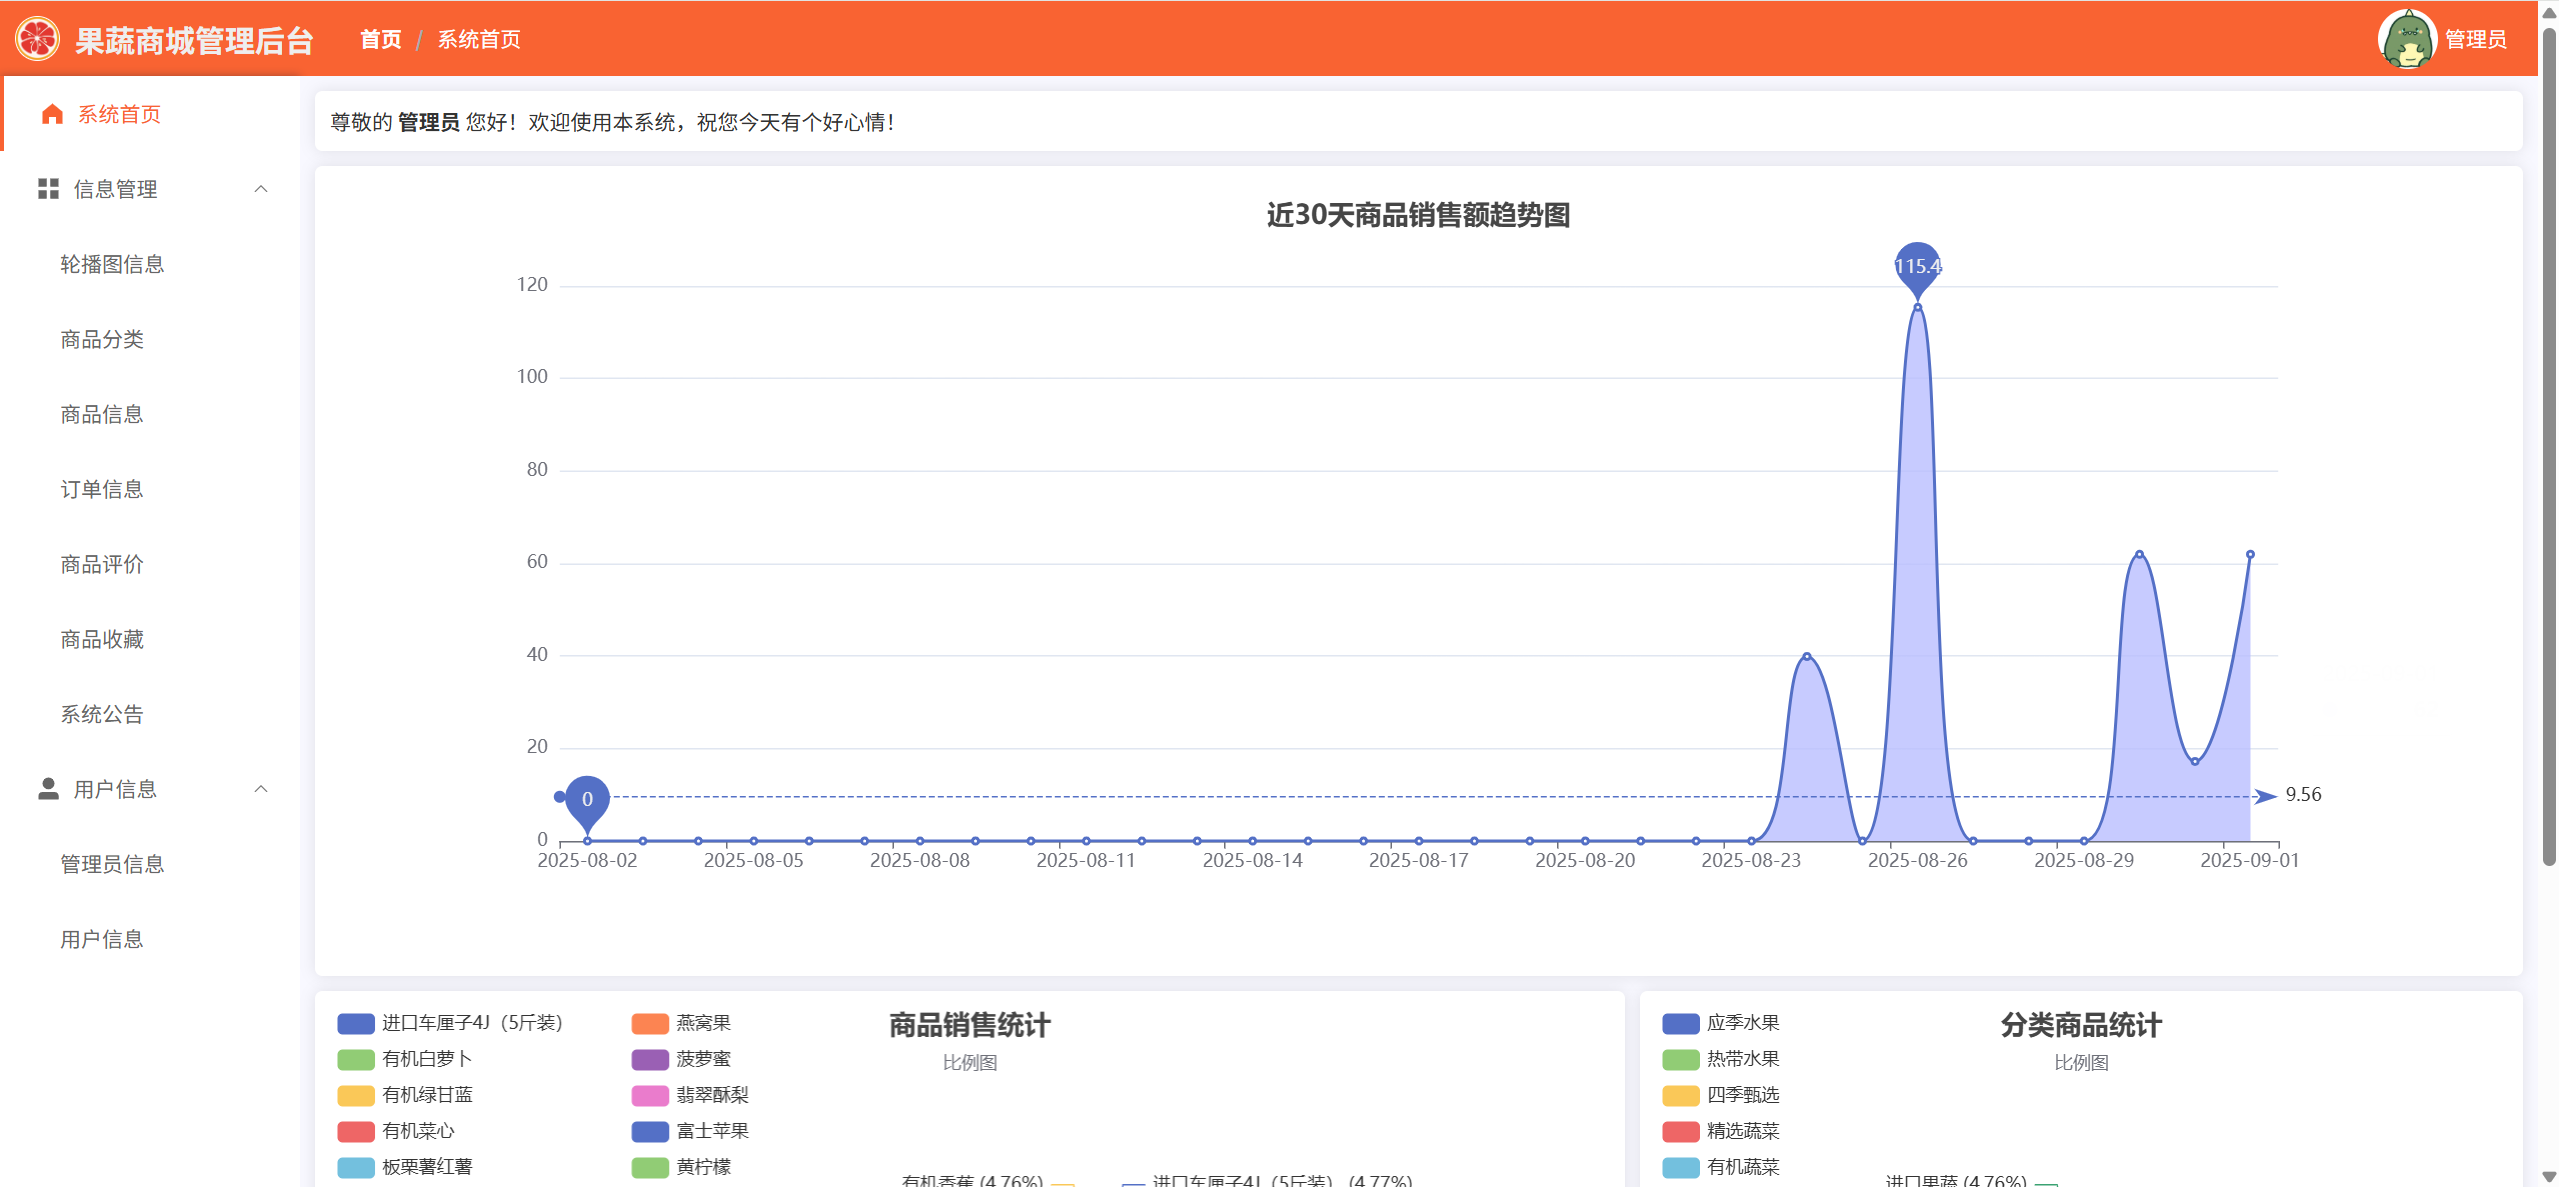Screen dimensions: 2559x1187
Task: Open 管理员信息 page link
Action: 112,864
